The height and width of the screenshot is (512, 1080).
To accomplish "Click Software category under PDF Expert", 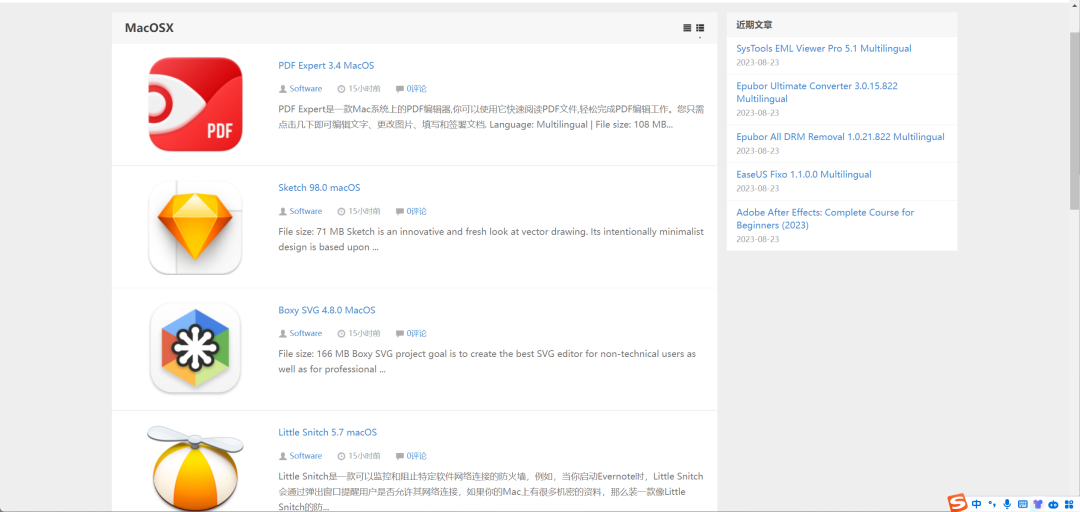I will click(306, 89).
